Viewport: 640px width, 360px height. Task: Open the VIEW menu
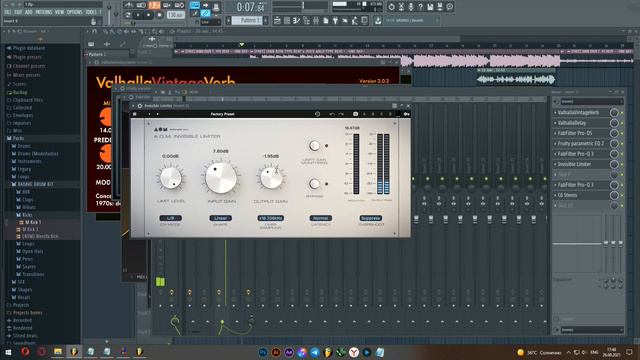click(x=60, y=12)
